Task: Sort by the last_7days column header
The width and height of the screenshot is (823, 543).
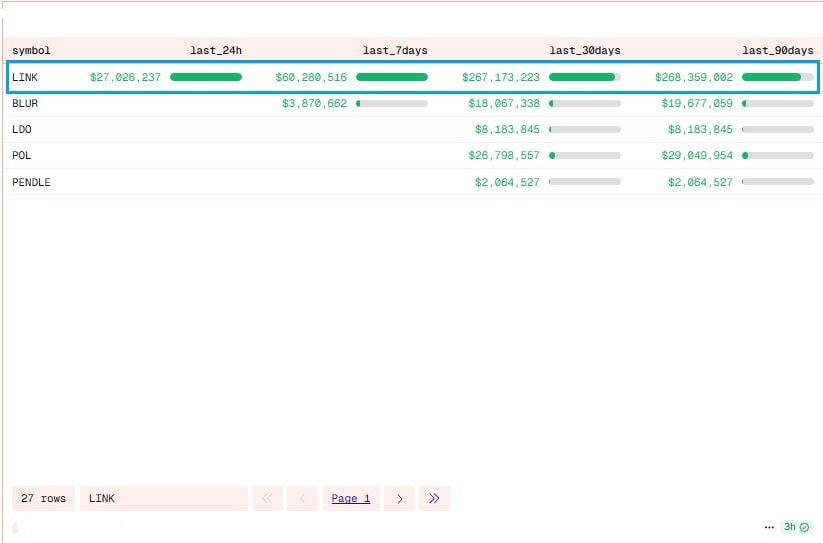Action: (x=395, y=50)
